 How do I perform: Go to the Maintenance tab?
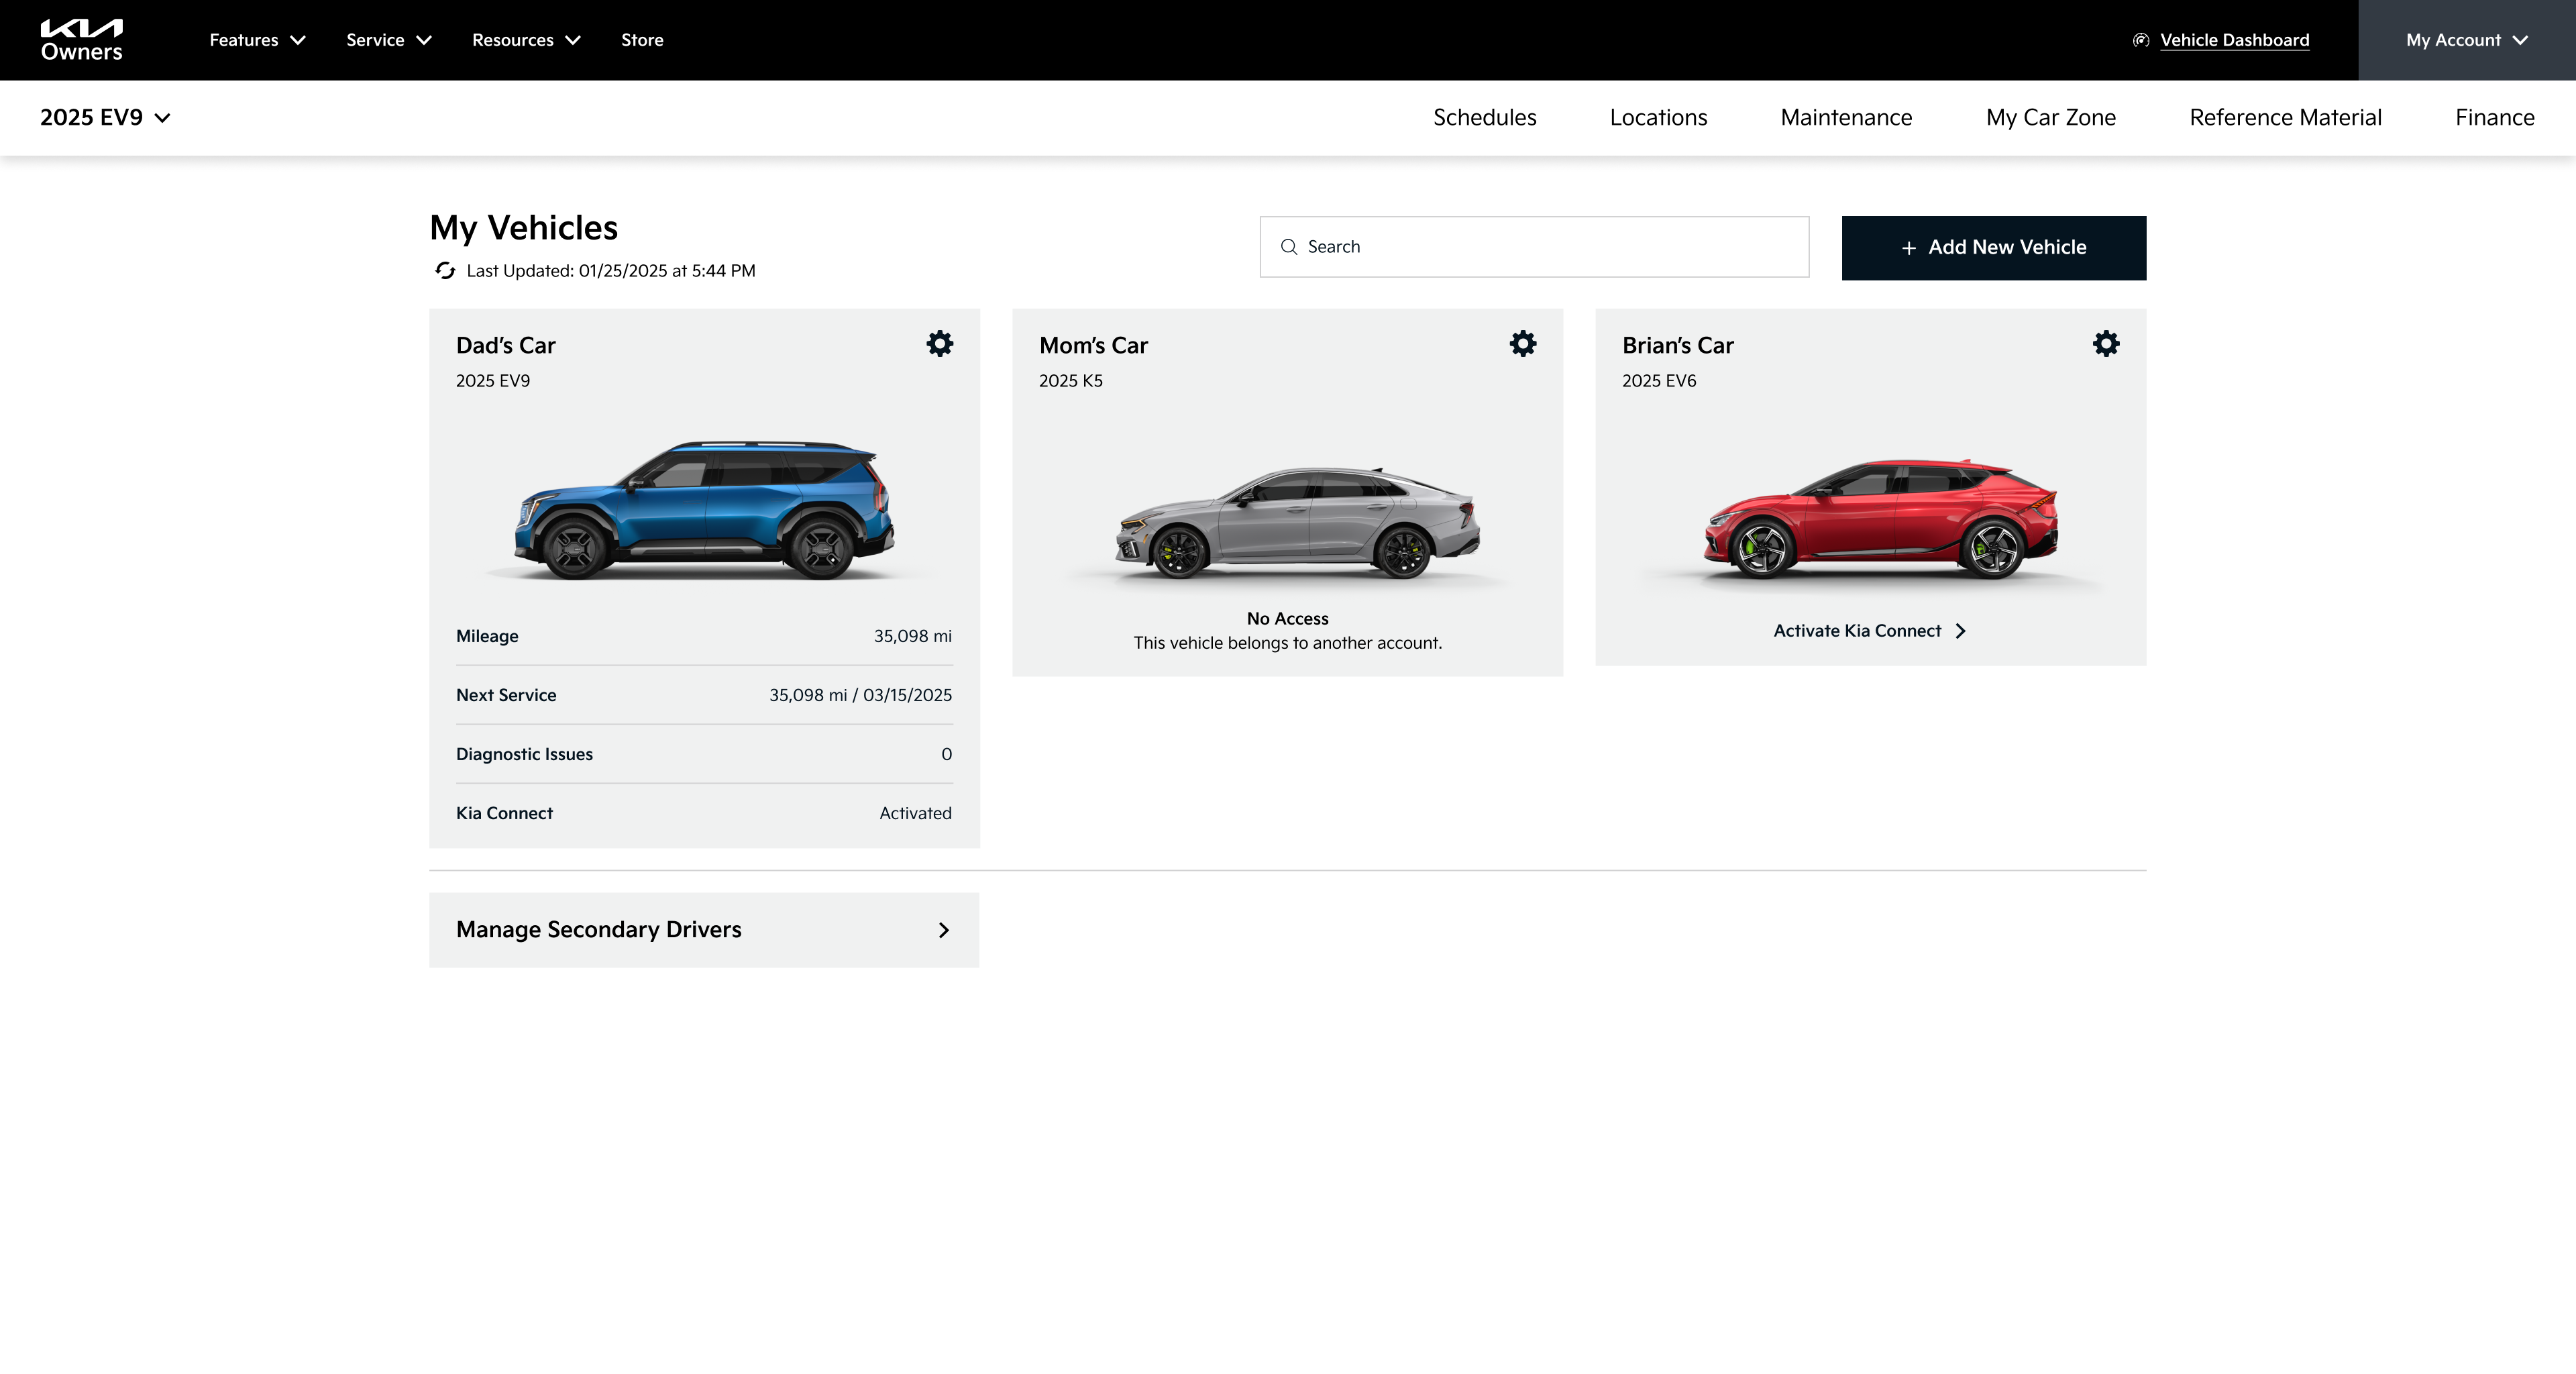tap(1845, 118)
